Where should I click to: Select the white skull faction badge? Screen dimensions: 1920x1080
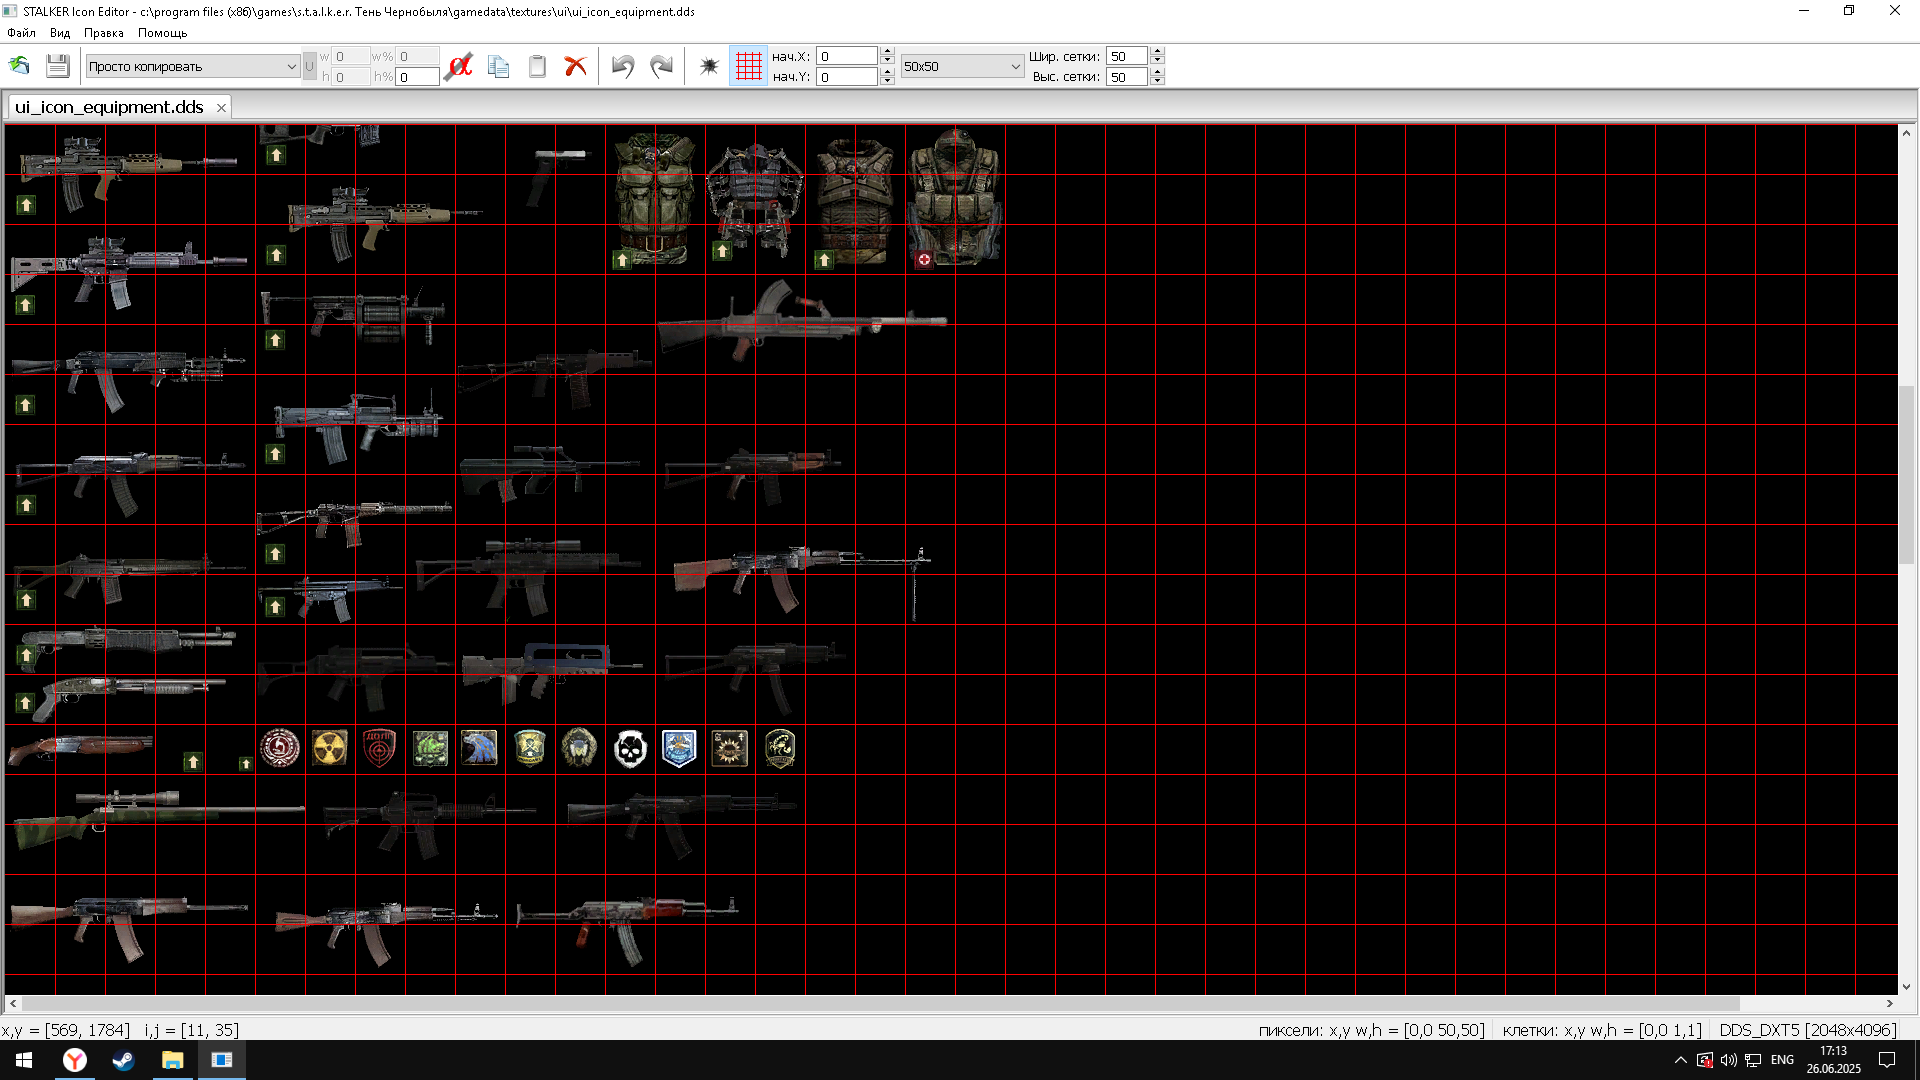click(x=630, y=748)
